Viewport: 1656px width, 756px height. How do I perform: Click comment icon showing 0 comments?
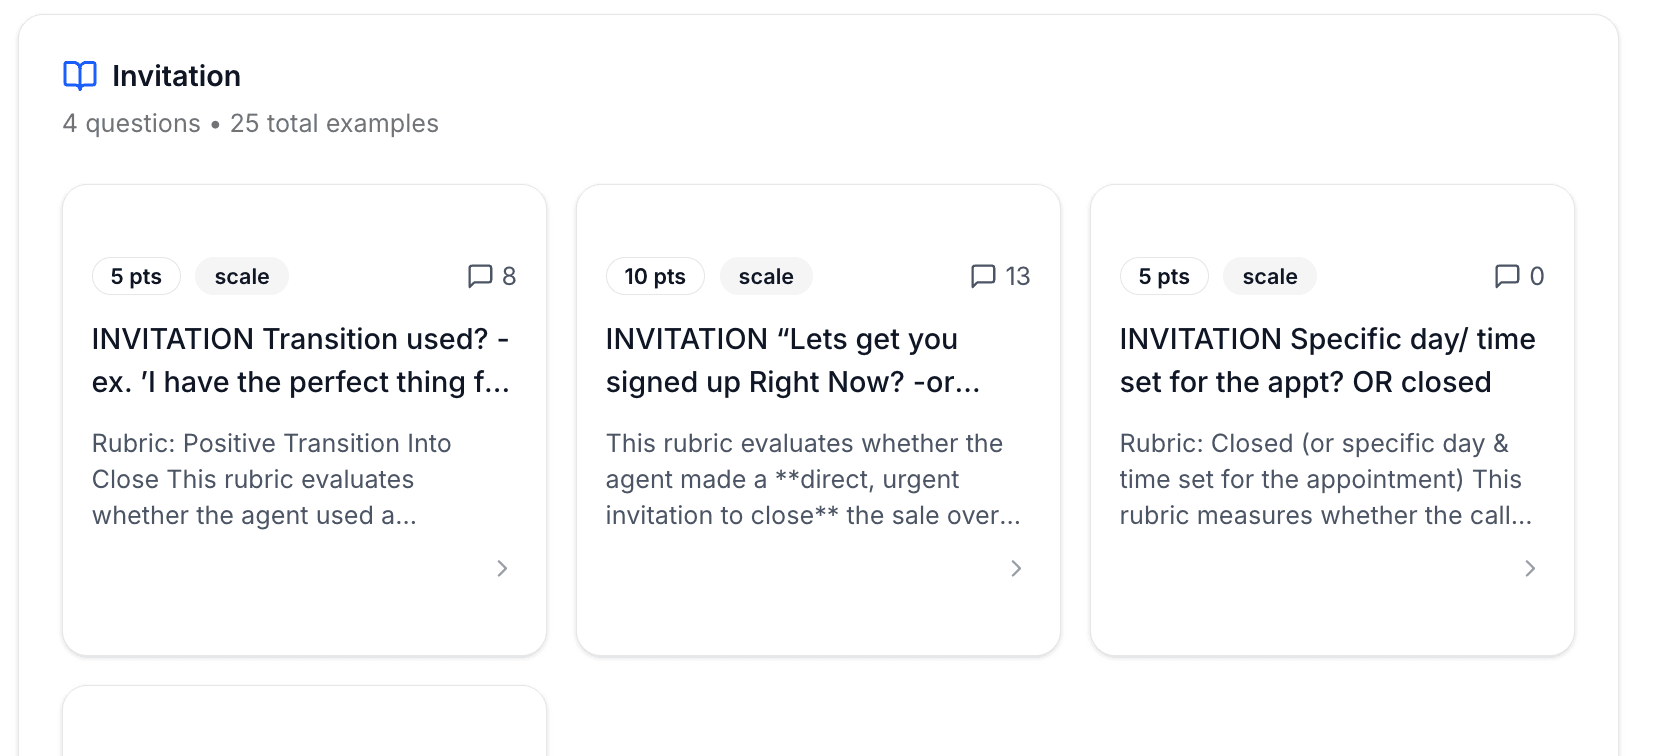(1506, 276)
